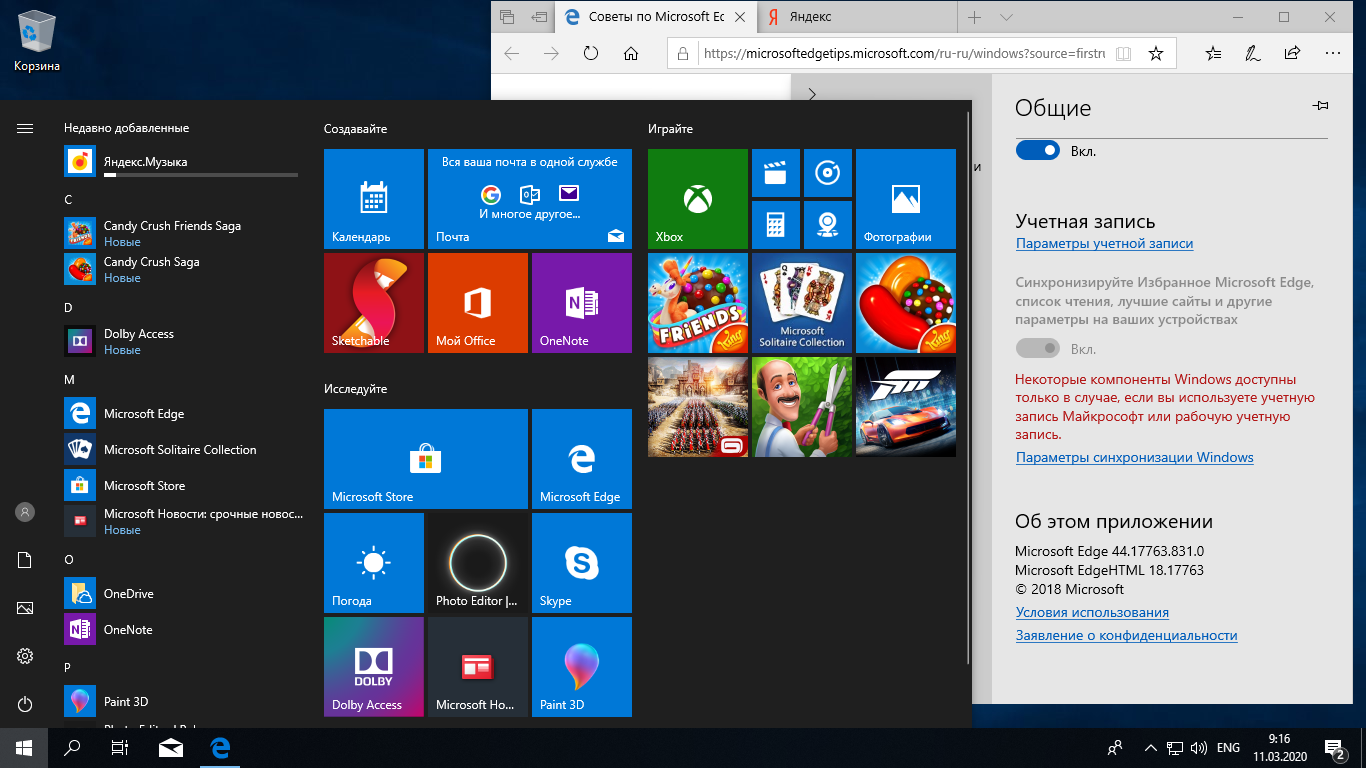Open the Dolby Access tile
The width and height of the screenshot is (1366, 768).
point(374,667)
